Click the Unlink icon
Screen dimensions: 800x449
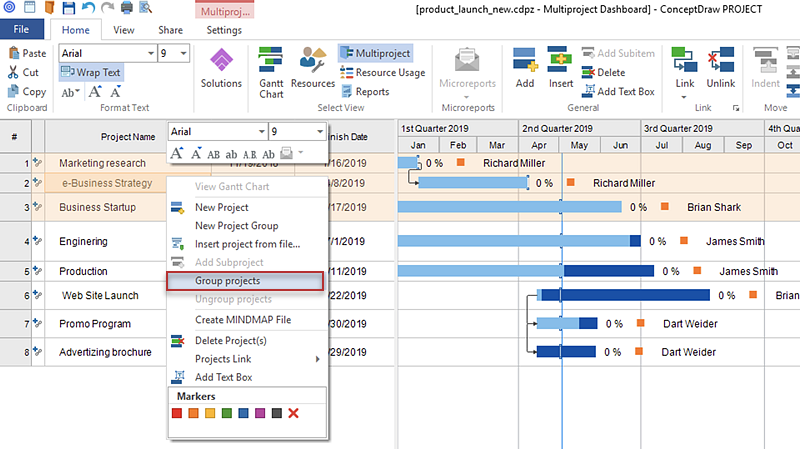point(721,68)
